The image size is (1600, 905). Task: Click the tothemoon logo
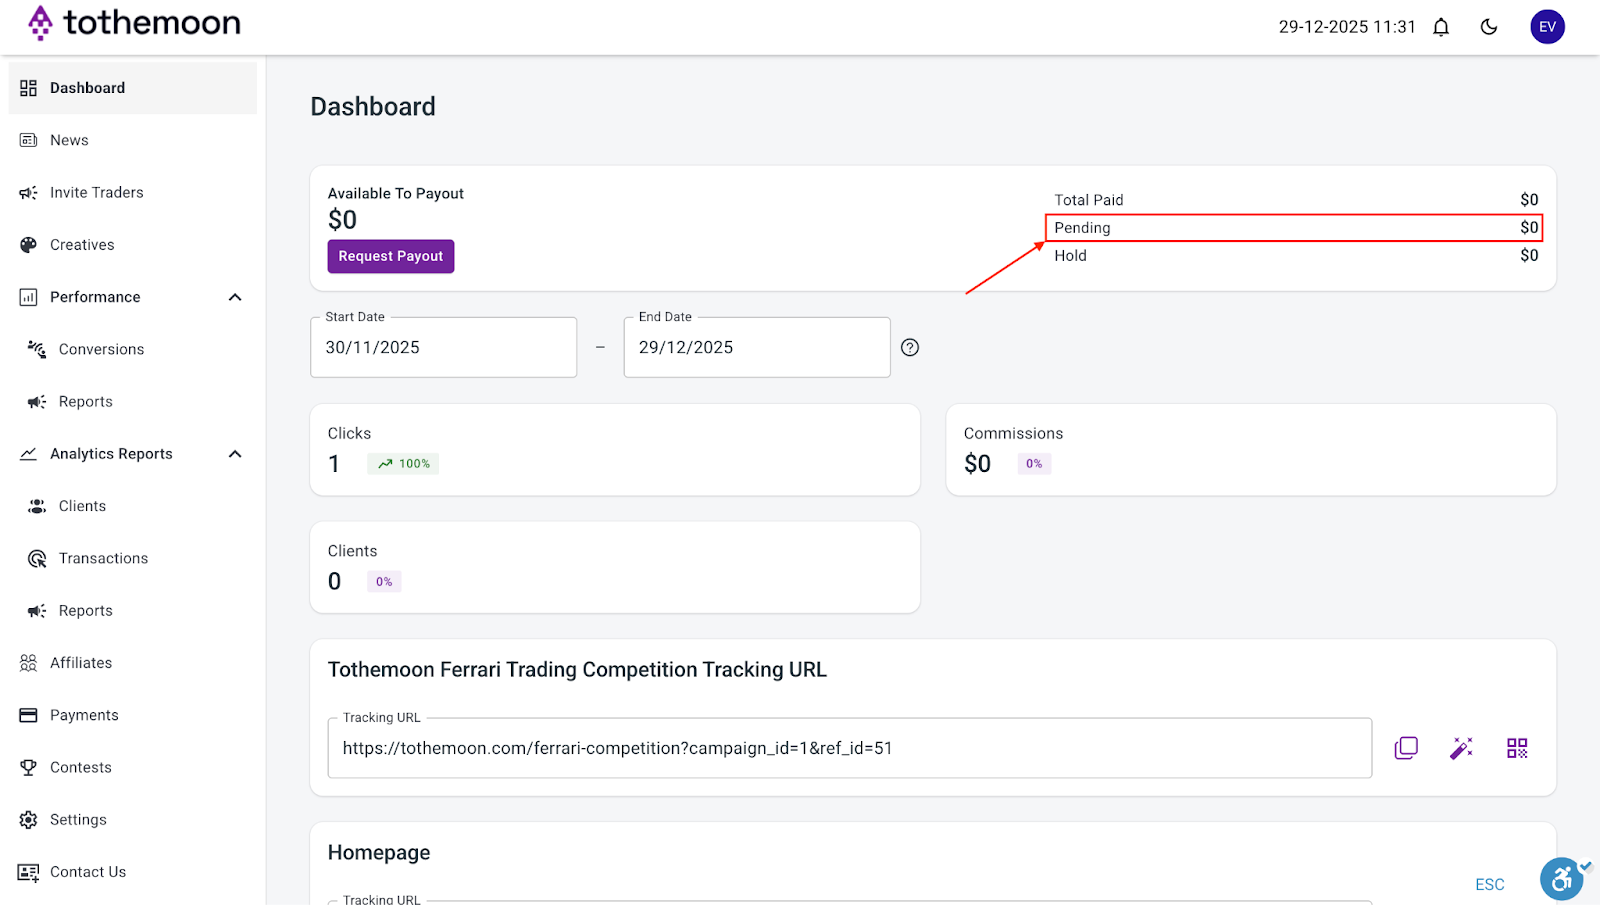[x=134, y=22]
